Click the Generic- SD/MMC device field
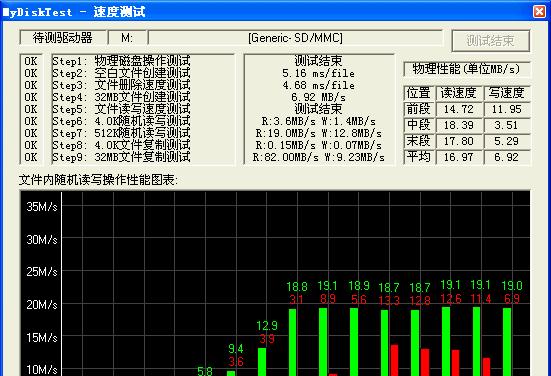The height and width of the screenshot is (376, 551). 295,38
